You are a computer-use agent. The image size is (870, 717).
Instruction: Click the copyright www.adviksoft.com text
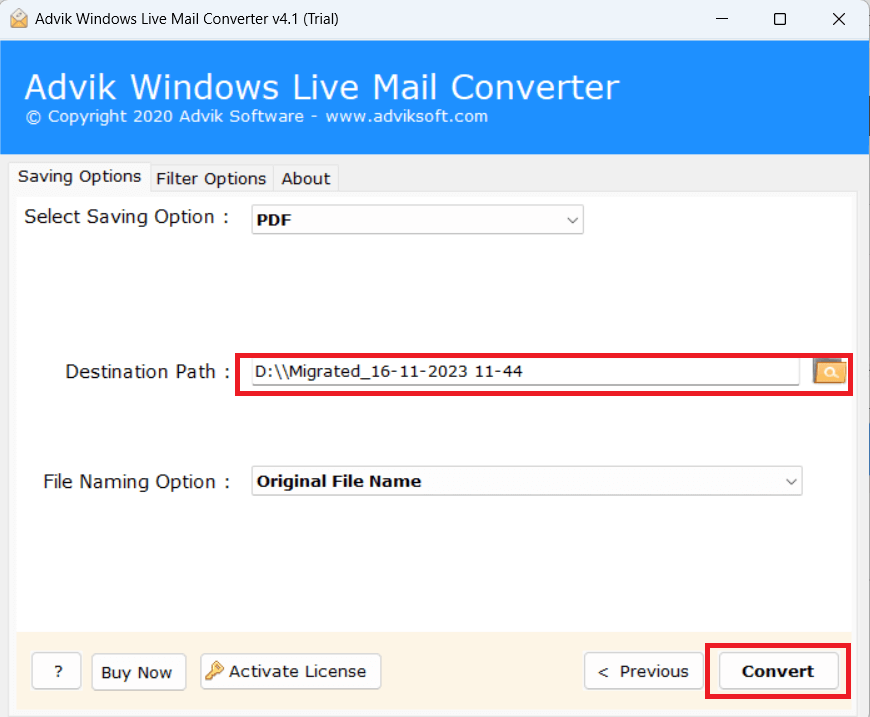(257, 117)
